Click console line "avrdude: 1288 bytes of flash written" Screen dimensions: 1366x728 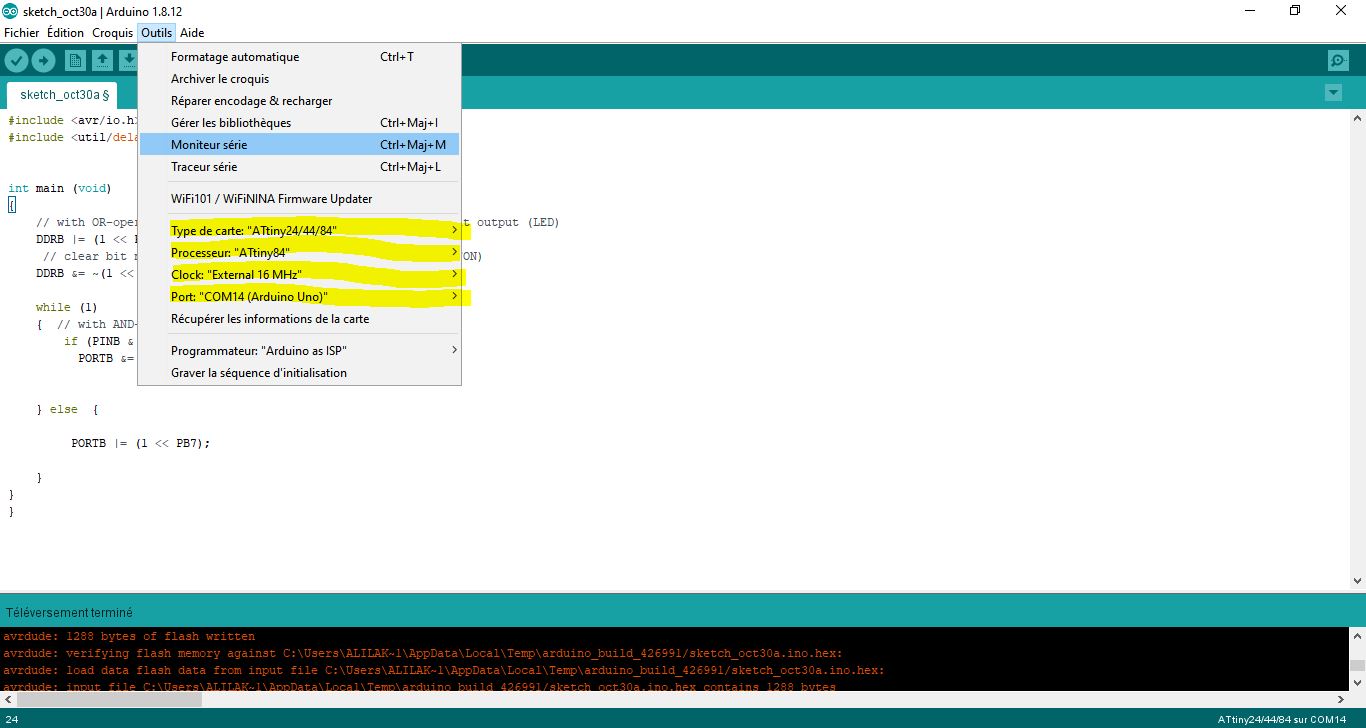click(x=129, y=636)
